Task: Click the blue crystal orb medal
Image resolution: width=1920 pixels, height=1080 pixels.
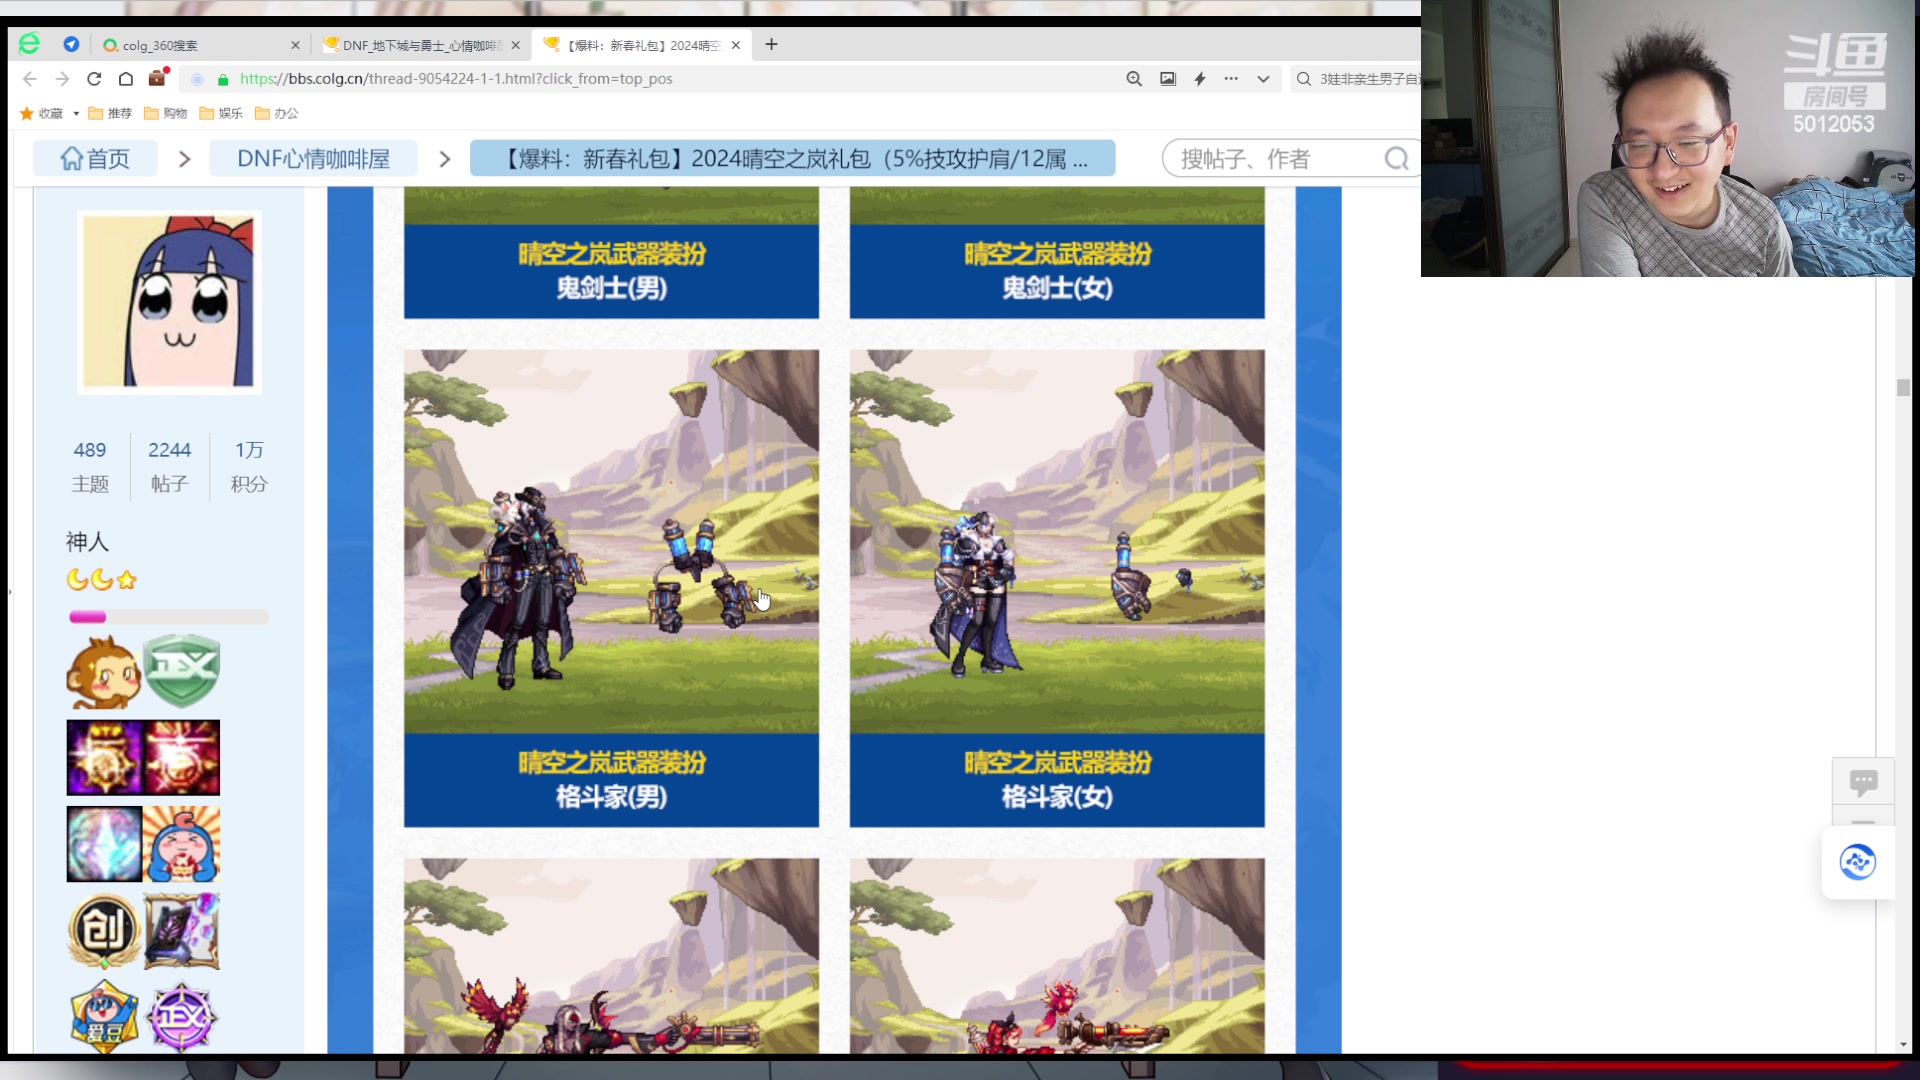Action: pos(104,845)
